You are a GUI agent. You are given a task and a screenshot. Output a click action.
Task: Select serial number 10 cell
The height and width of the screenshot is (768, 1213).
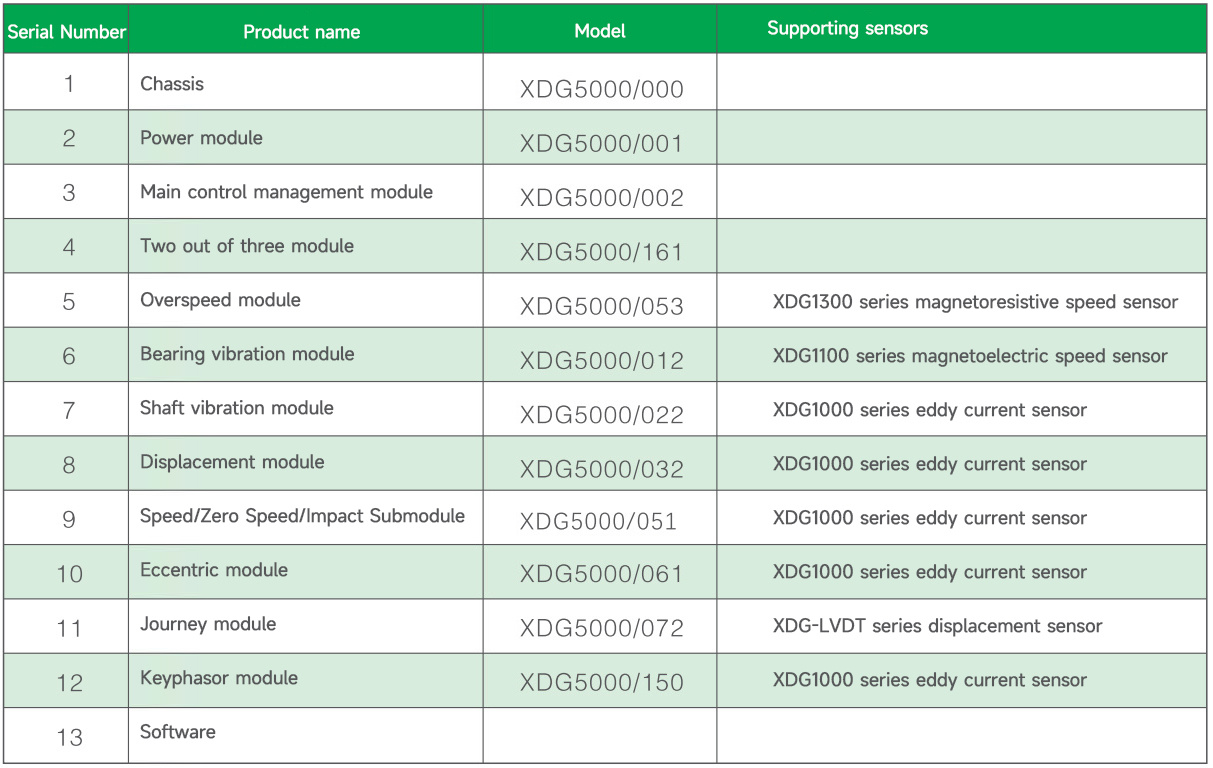[66, 572]
